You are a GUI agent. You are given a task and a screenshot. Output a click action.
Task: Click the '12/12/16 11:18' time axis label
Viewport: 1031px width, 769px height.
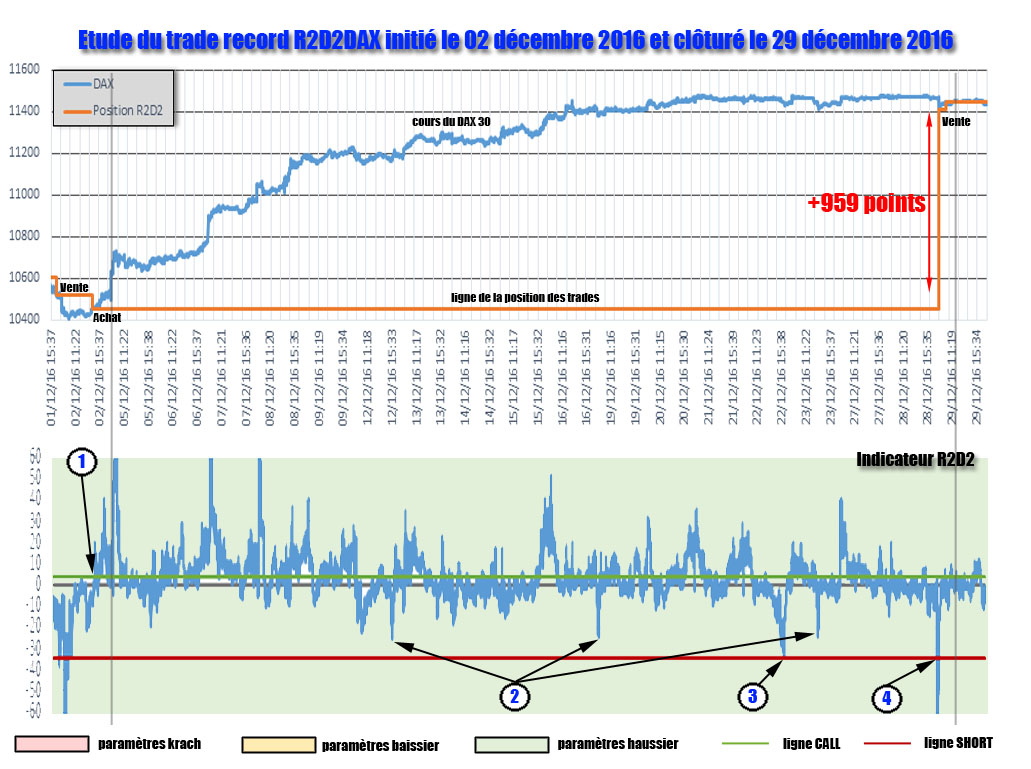coord(368,378)
